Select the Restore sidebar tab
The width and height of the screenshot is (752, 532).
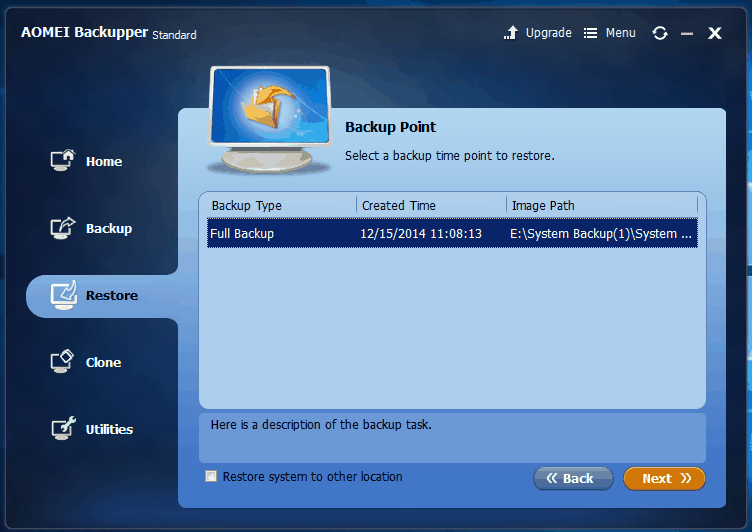[x=102, y=296]
